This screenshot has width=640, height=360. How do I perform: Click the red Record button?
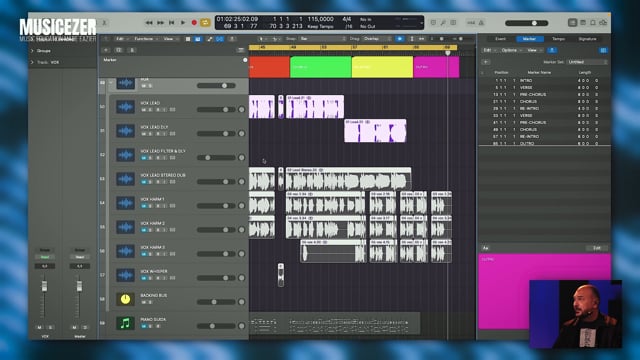coord(194,23)
